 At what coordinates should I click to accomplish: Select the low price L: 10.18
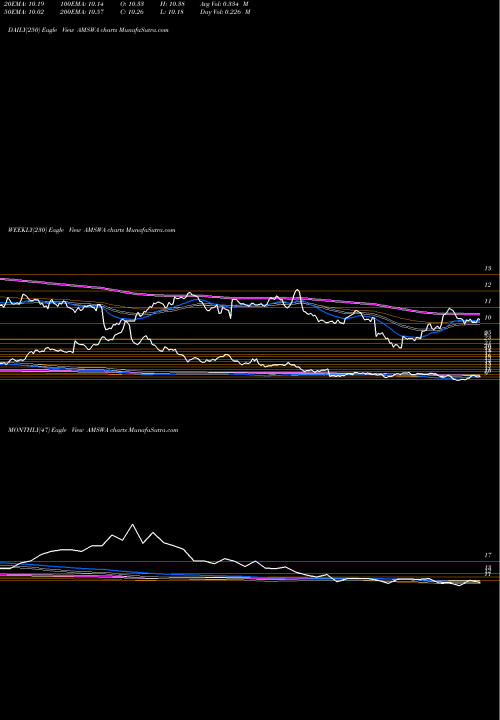(172, 12)
